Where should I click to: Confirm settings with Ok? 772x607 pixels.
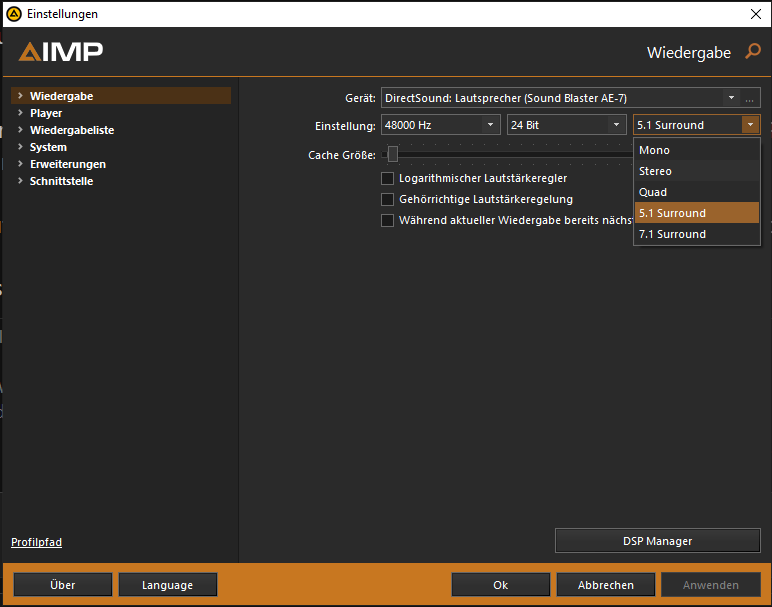pyautogui.click(x=500, y=584)
